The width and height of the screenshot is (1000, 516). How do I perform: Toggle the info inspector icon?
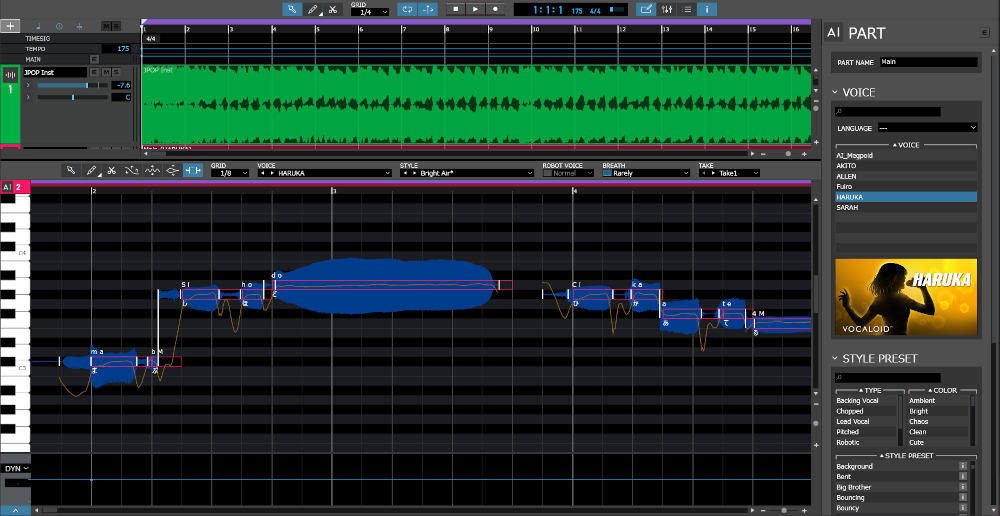click(x=707, y=10)
